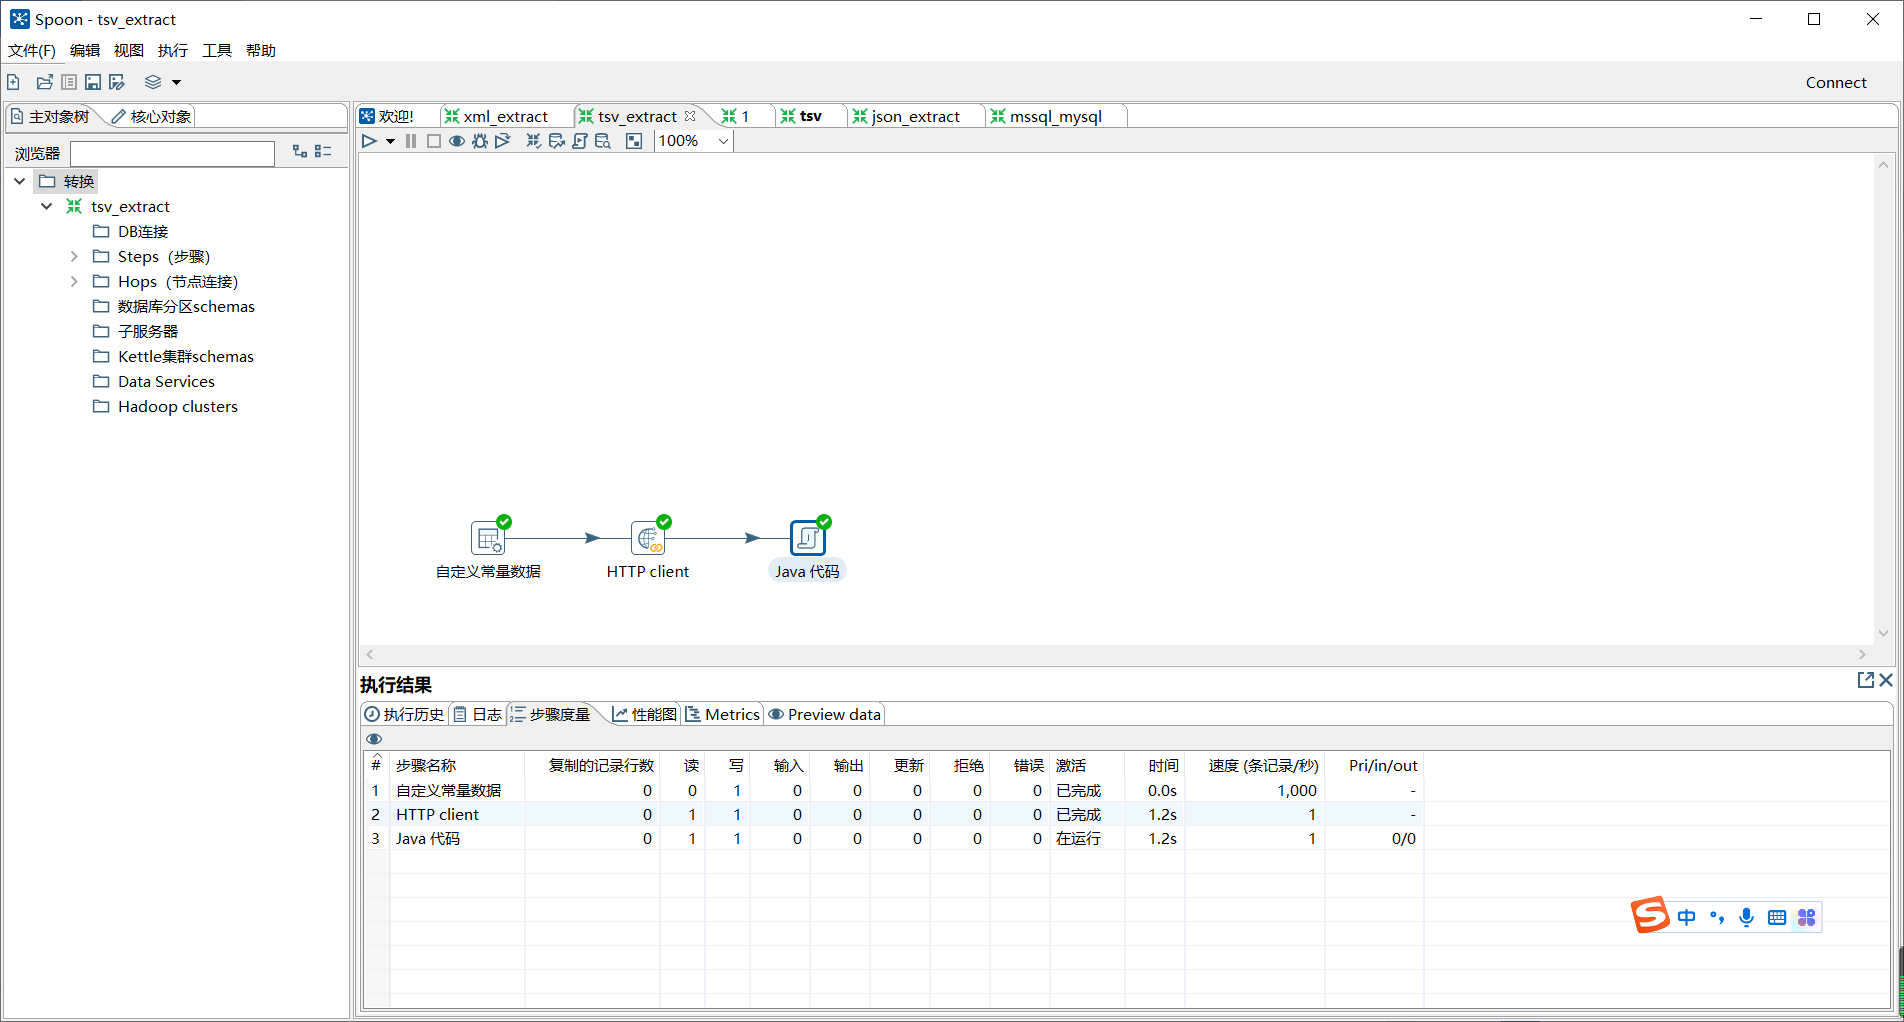Preview the transformation with the eye icon
Screen dimensions: 1904x1022
(457, 141)
